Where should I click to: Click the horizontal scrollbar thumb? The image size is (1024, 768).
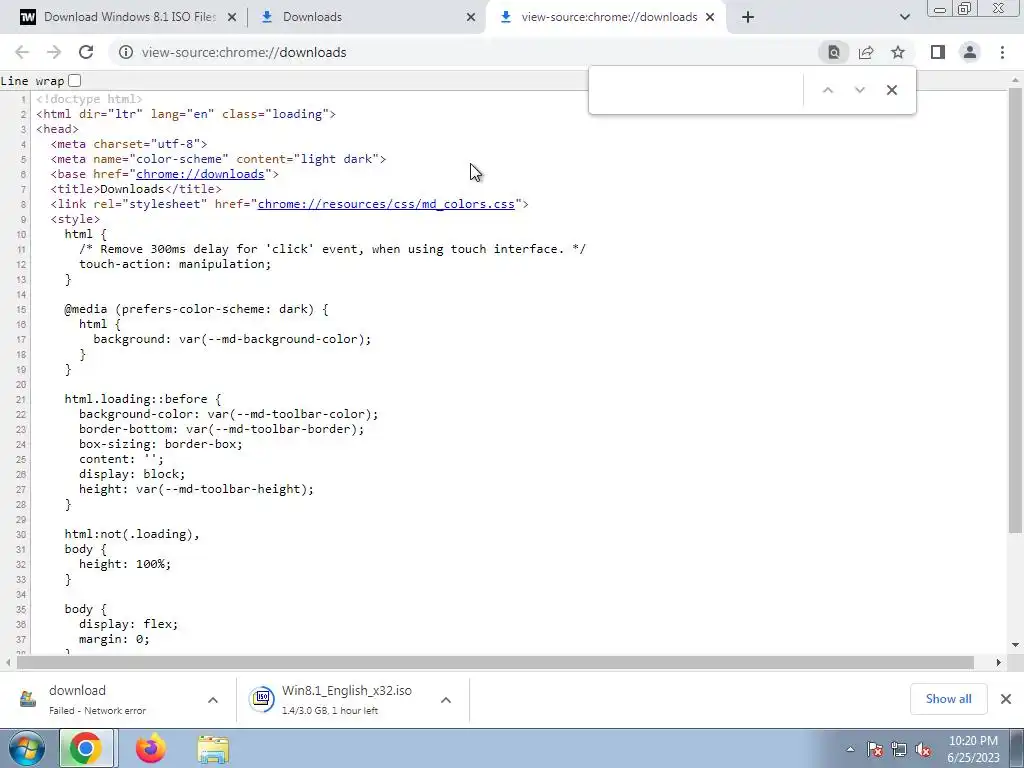[x=495, y=662]
